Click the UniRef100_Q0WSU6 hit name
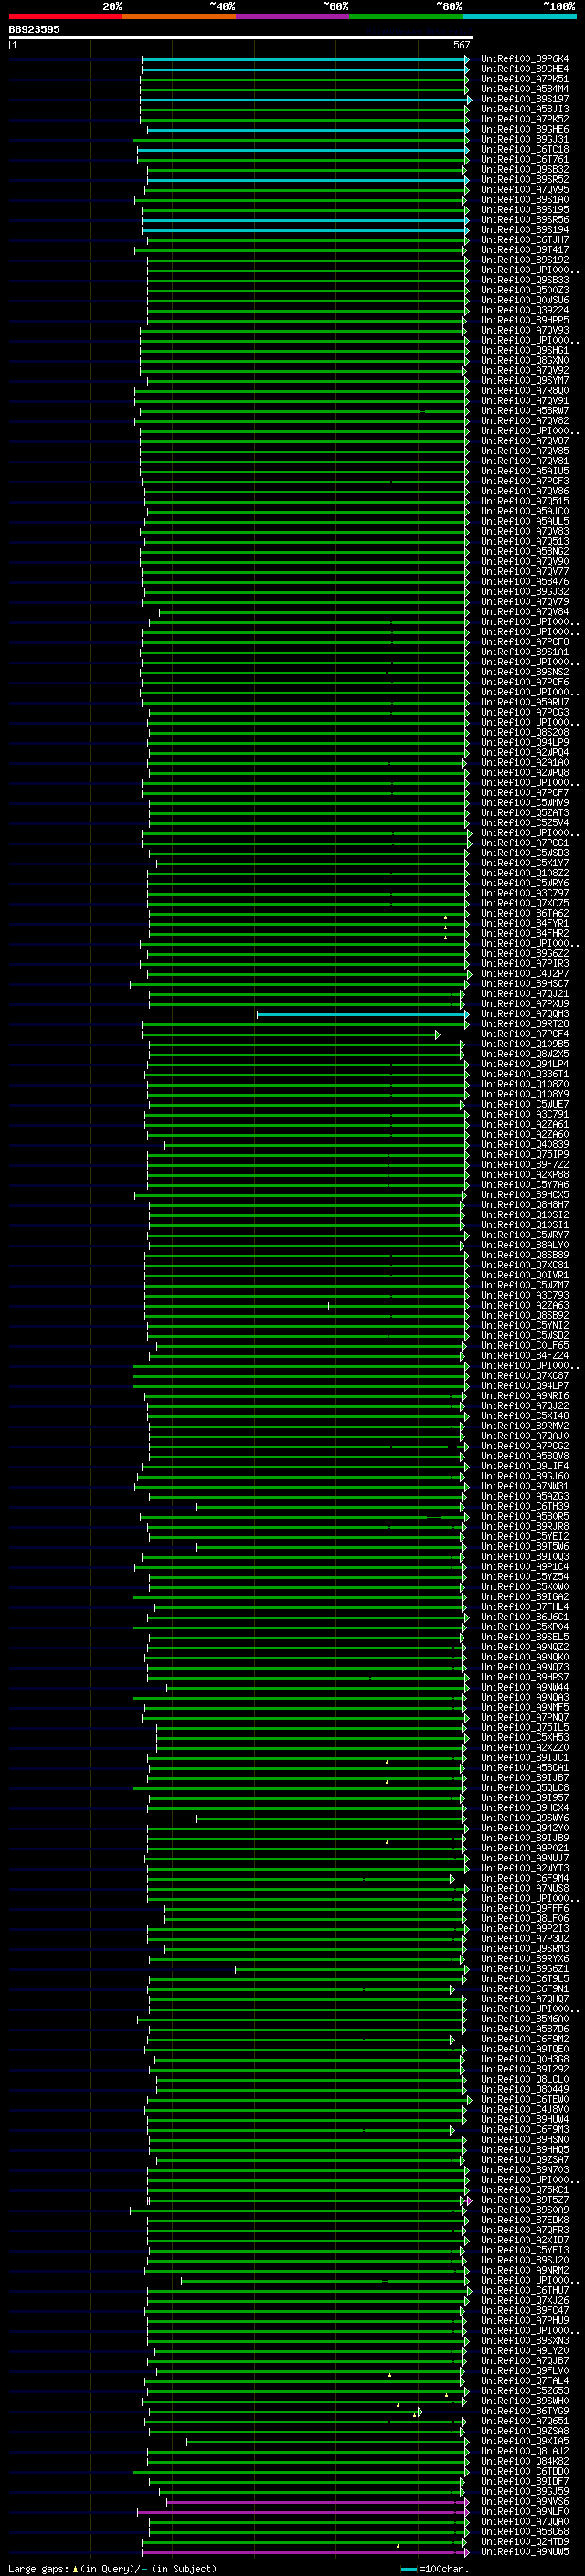Screen dimensions: 585x2576 click(525, 300)
